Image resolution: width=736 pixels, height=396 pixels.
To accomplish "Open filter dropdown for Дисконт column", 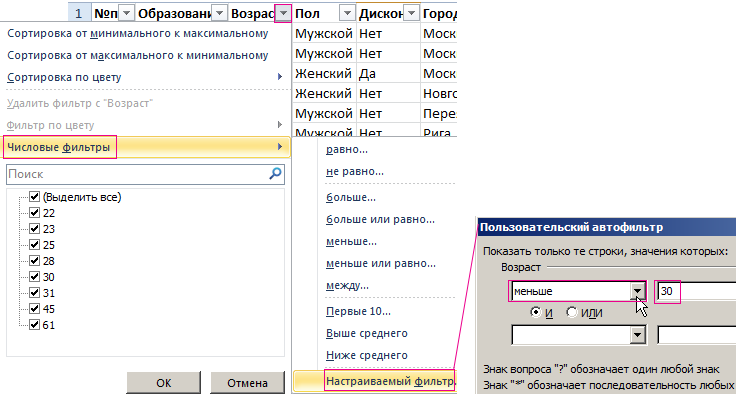I will click(411, 14).
